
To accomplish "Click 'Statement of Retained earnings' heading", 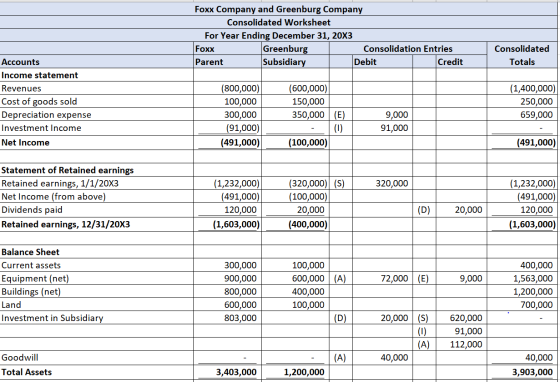I will [x=68, y=170].
